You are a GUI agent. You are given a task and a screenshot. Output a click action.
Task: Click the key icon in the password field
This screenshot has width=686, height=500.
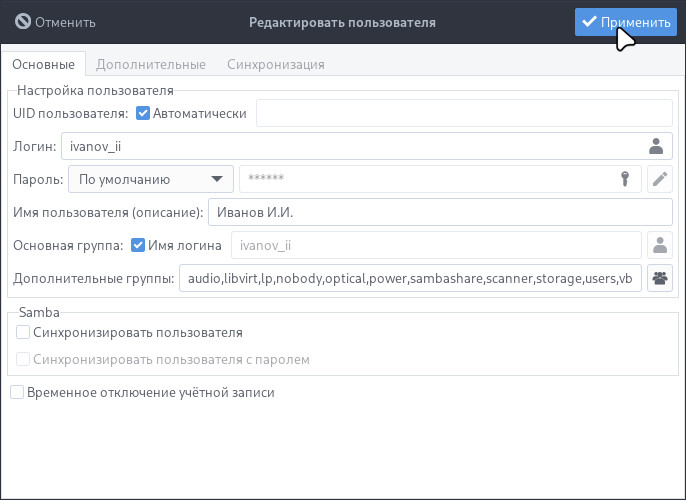pos(625,179)
